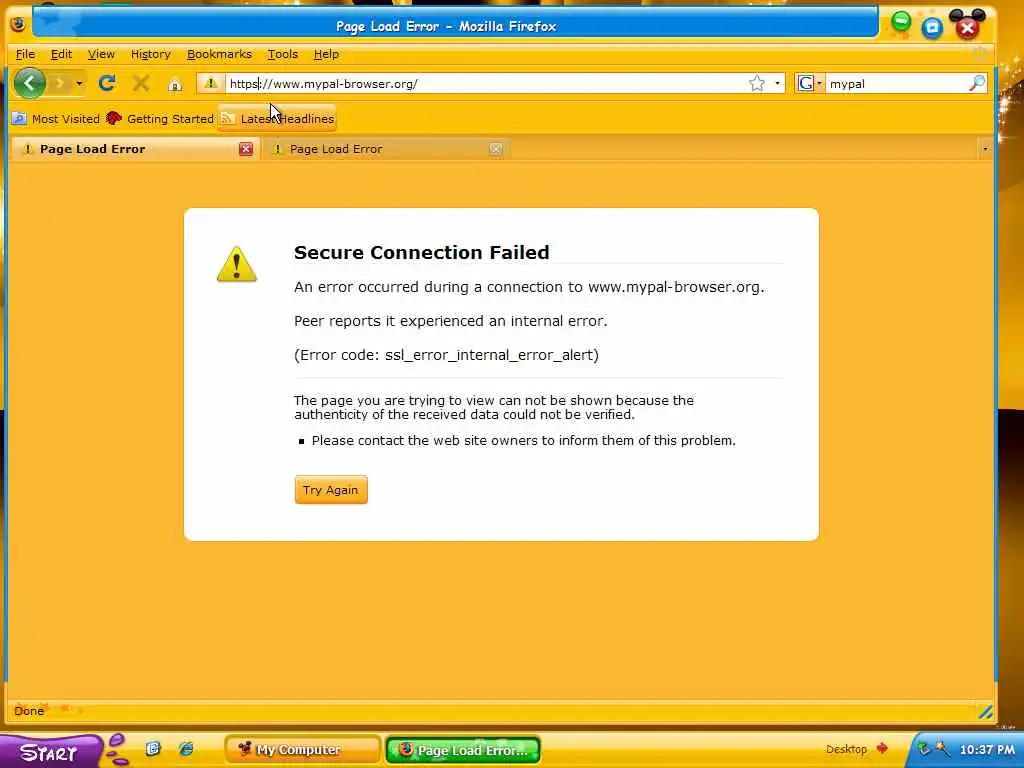Click the Desktop toolbar label

pos(846,749)
